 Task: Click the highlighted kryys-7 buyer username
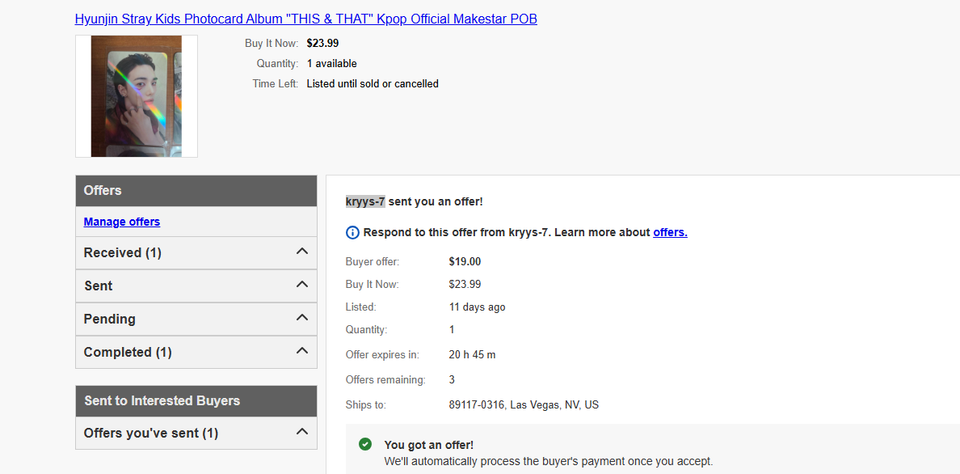[x=366, y=201]
